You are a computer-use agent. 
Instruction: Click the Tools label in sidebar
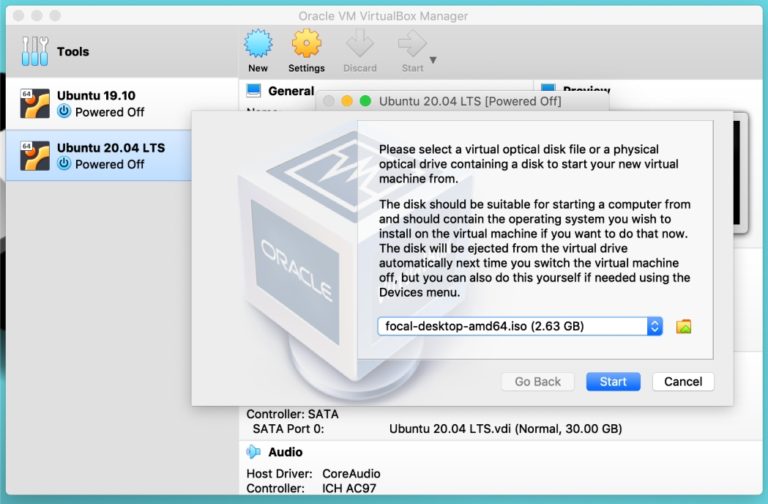(x=73, y=51)
